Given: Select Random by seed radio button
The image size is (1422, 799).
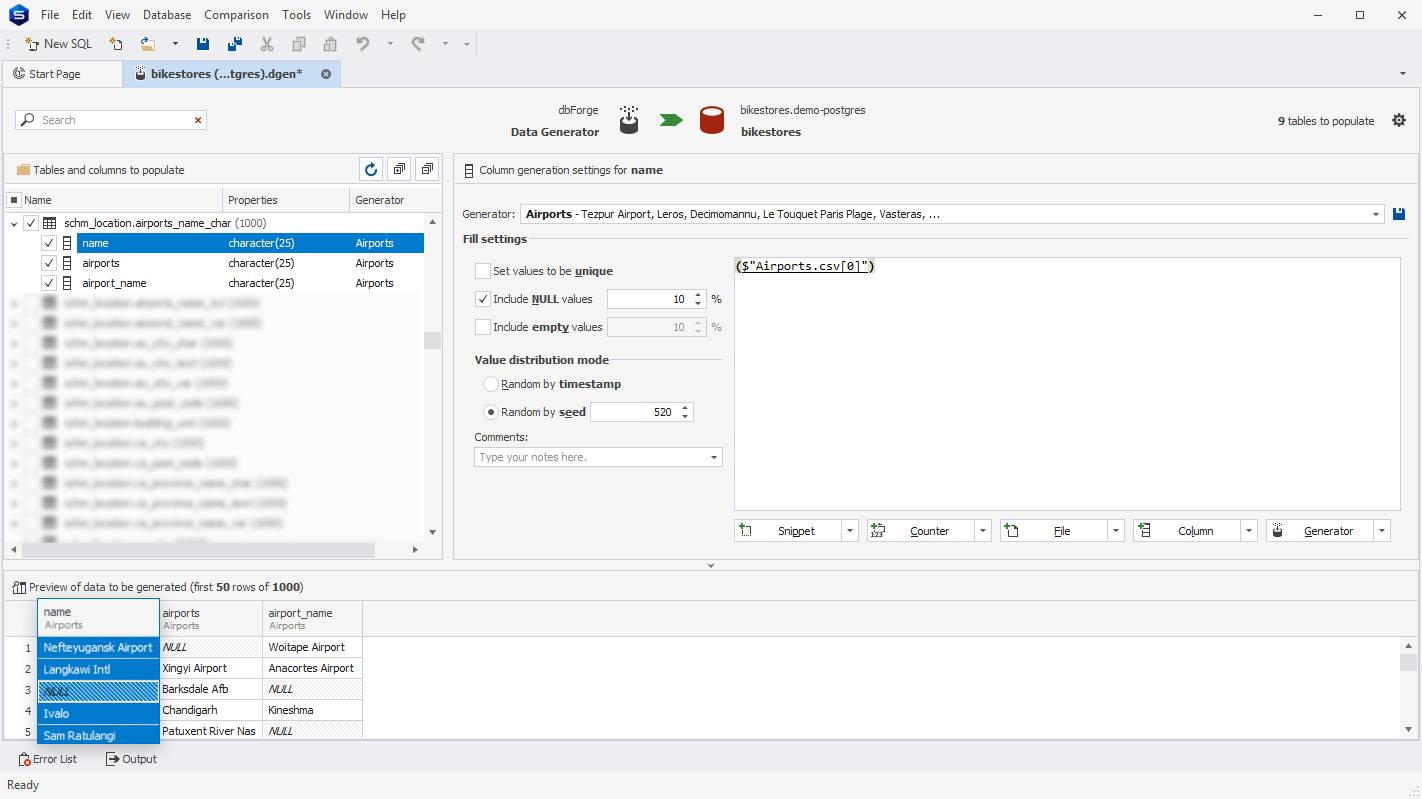Looking at the screenshot, I should coord(490,412).
